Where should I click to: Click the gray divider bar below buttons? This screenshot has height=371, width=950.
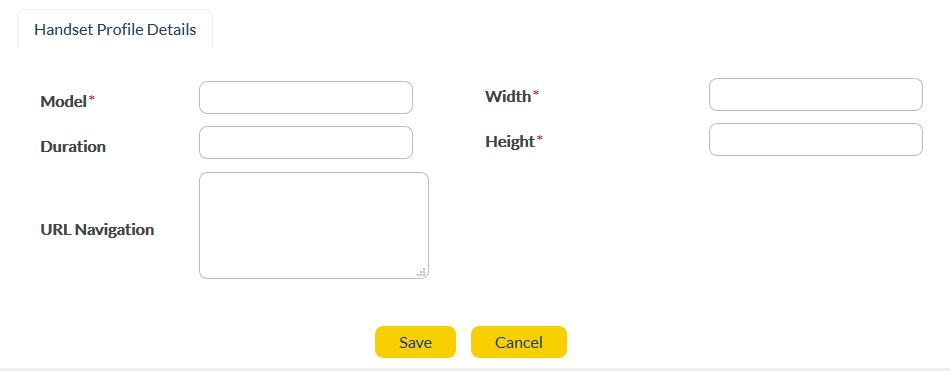pos(475,369)
